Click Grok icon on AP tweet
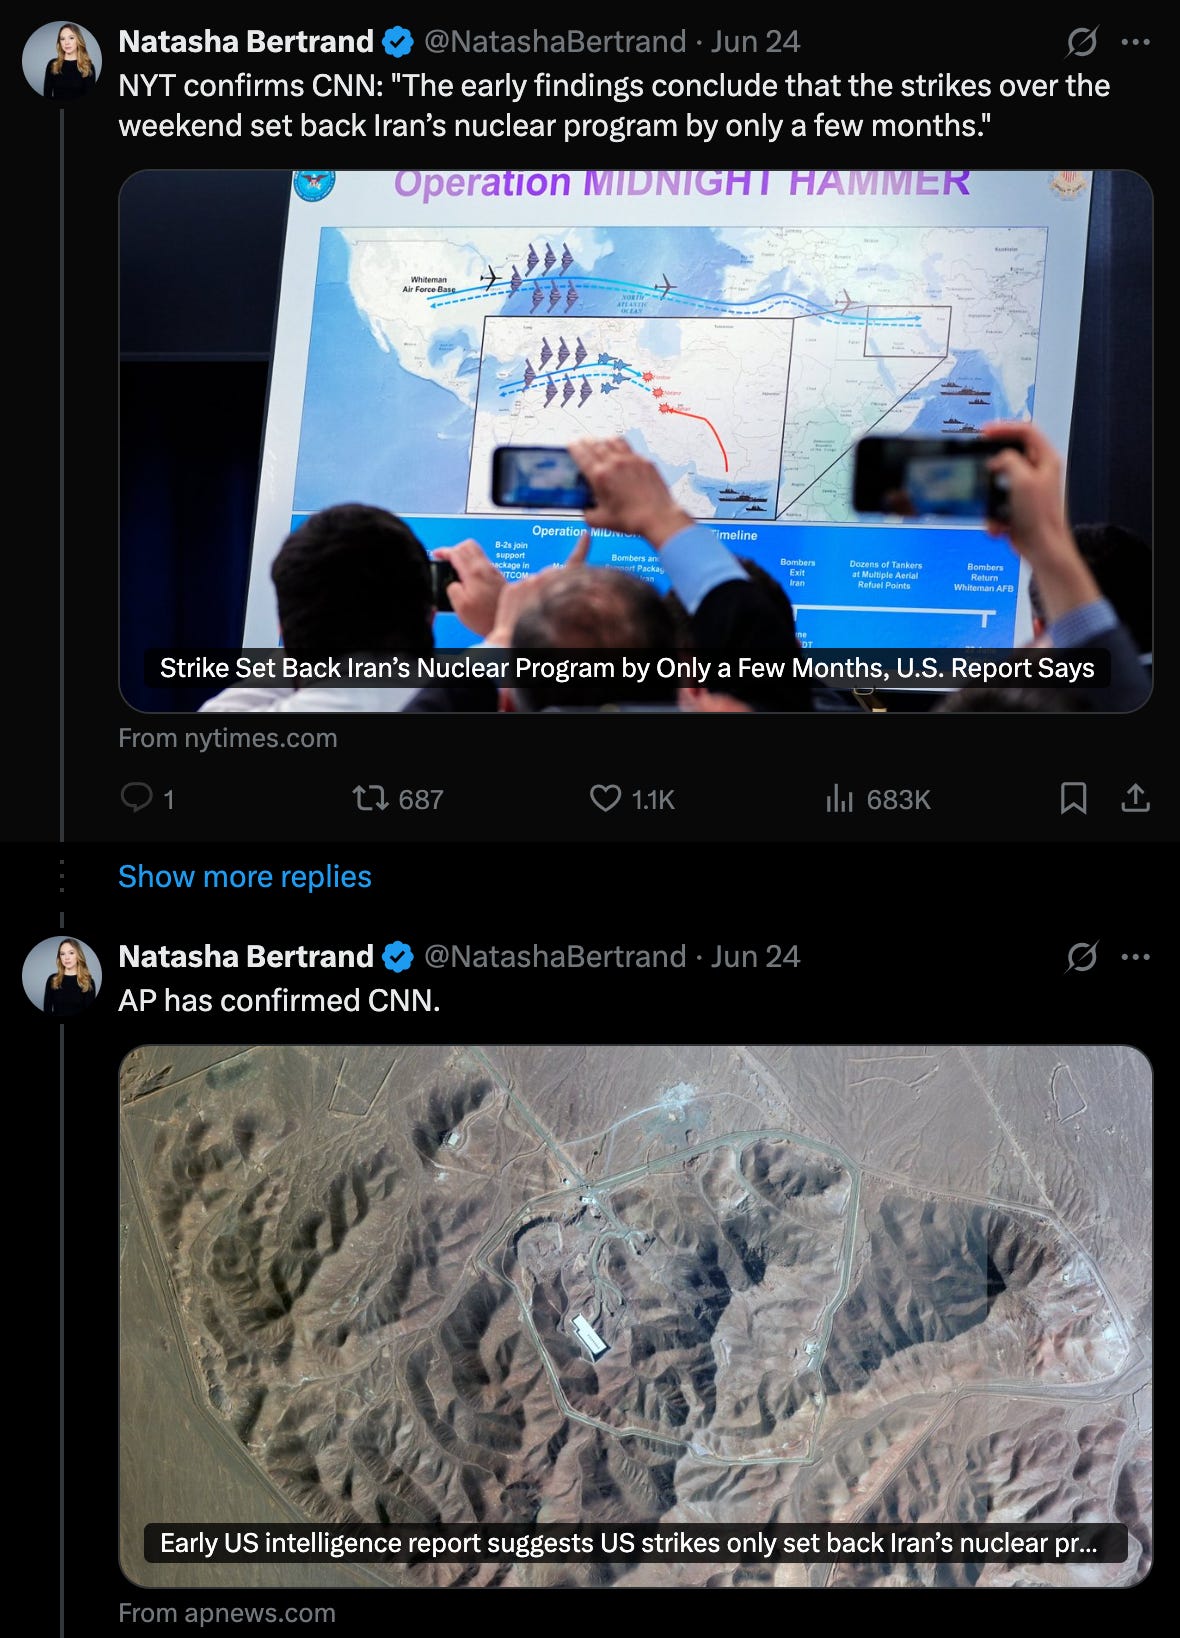The height and width of the screenshot is (1638, 1180). coord(1082,957)
